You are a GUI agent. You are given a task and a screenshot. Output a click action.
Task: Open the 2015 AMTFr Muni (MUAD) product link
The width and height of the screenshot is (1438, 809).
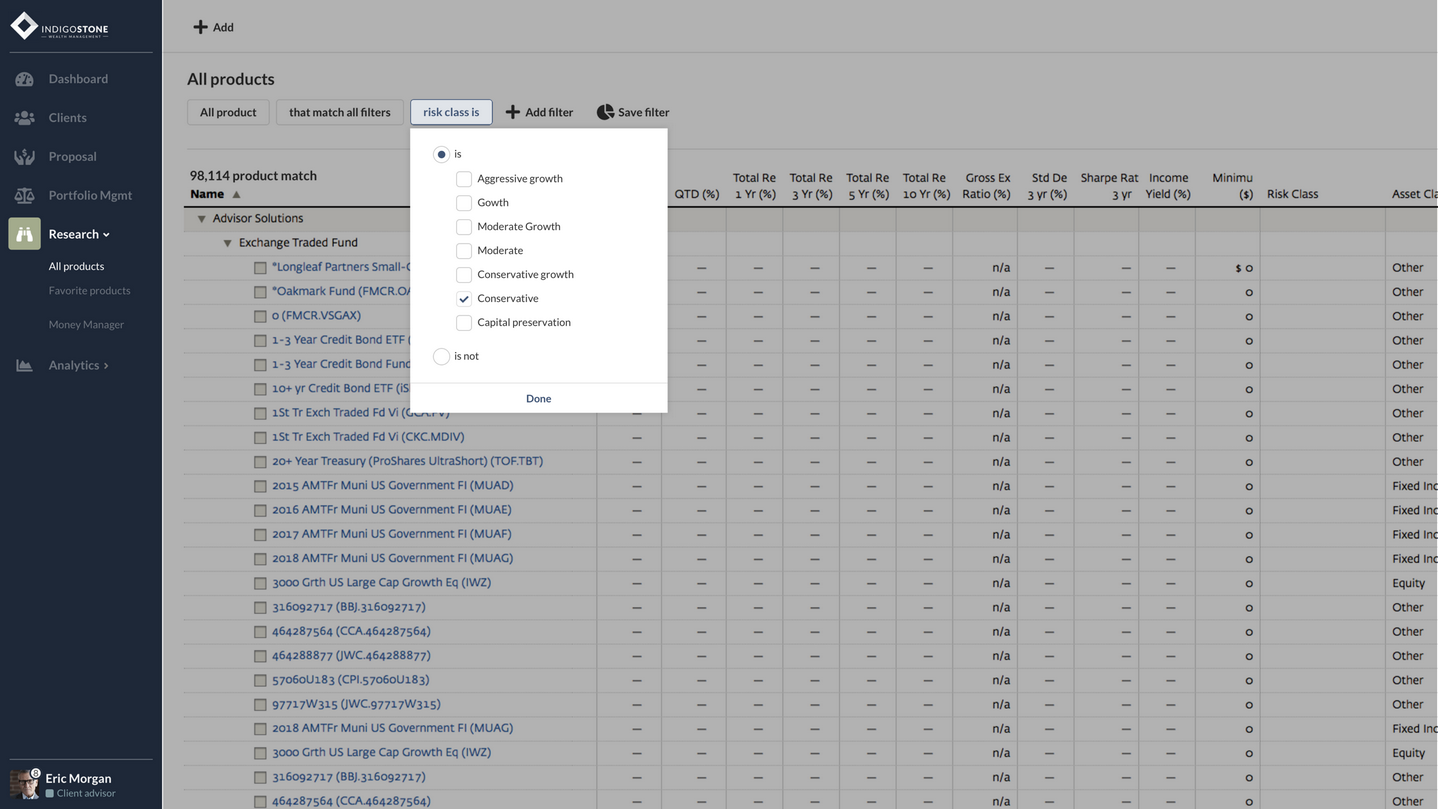coord(392,486)
